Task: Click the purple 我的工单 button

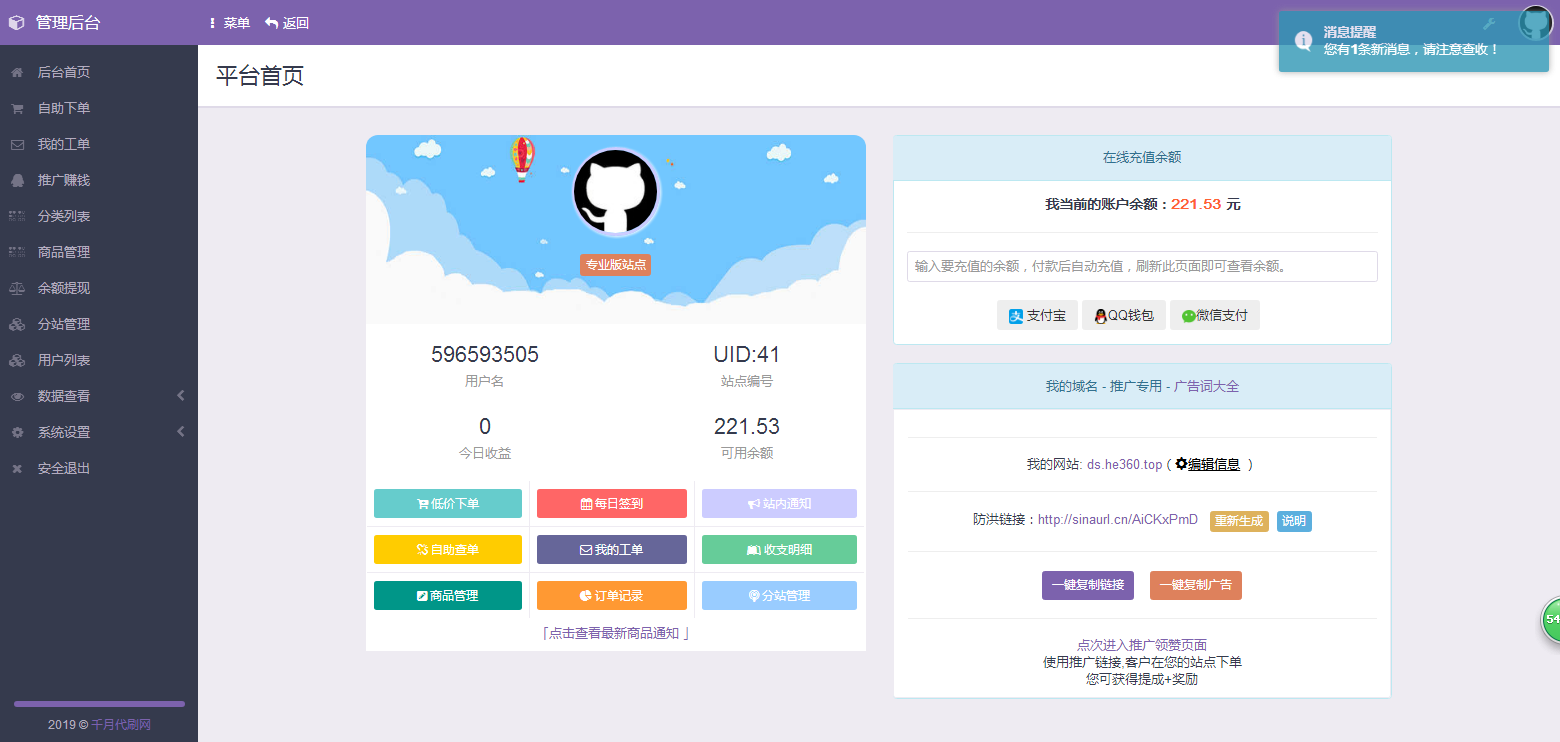Action: pos(612,549)
